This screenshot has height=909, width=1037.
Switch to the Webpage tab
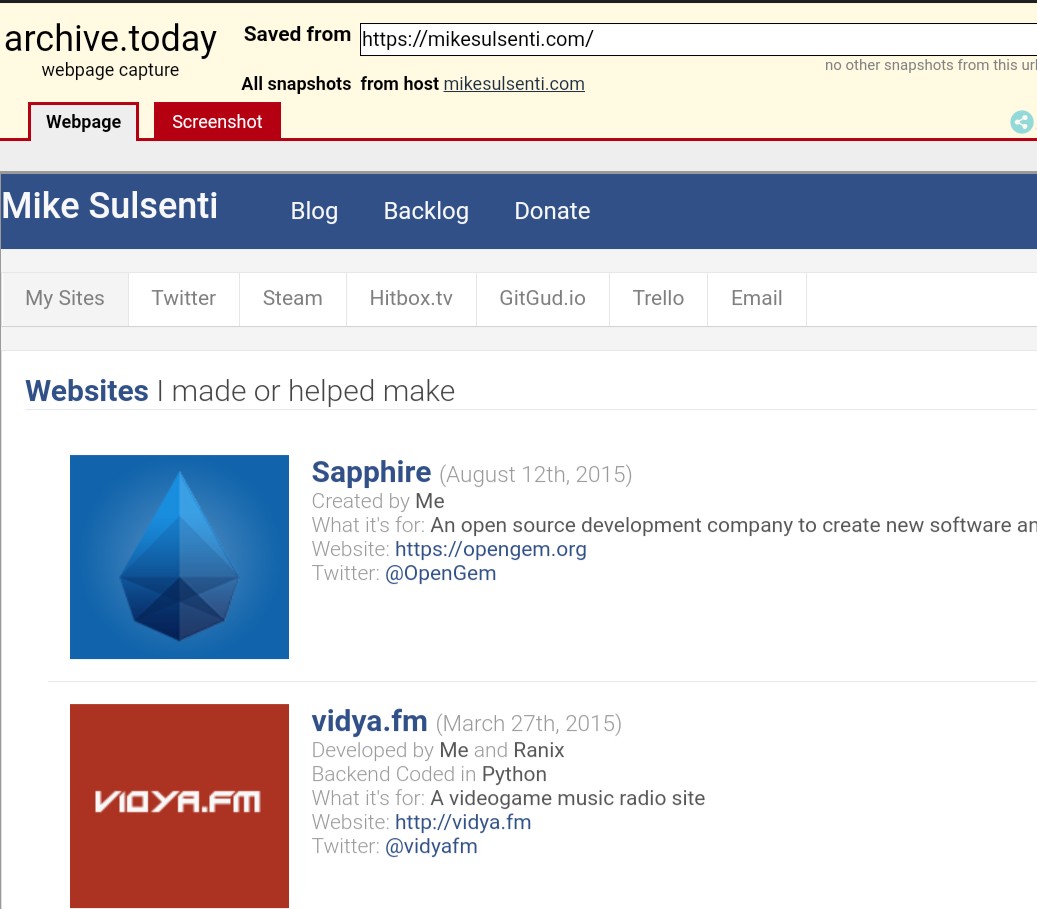[x=83, y=122]
